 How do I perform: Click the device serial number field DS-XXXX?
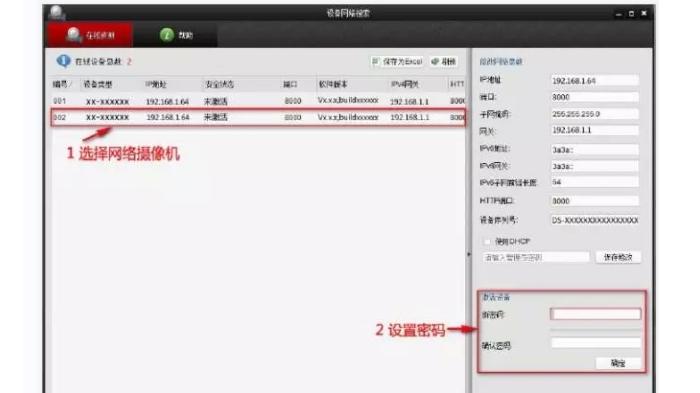(594, 220)
